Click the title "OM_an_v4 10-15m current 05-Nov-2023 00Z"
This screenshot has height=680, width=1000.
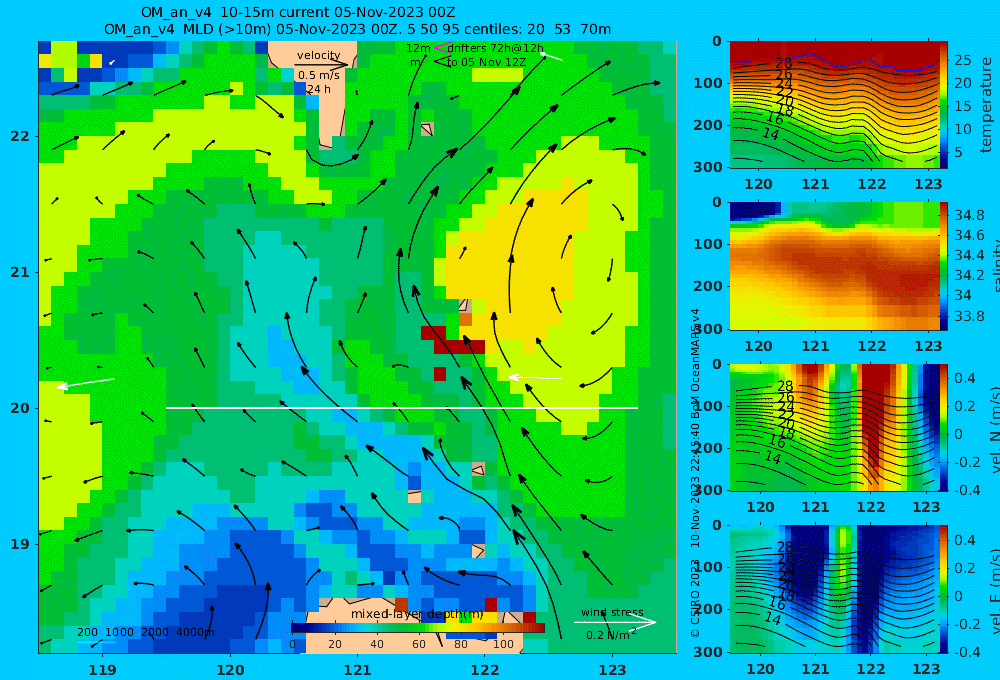[x=298, y=12]
